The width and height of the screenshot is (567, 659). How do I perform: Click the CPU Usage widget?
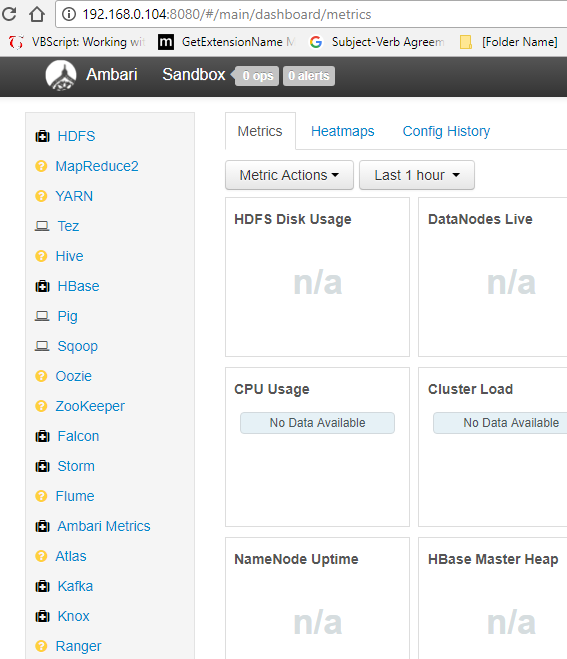(x=317, y=447)
